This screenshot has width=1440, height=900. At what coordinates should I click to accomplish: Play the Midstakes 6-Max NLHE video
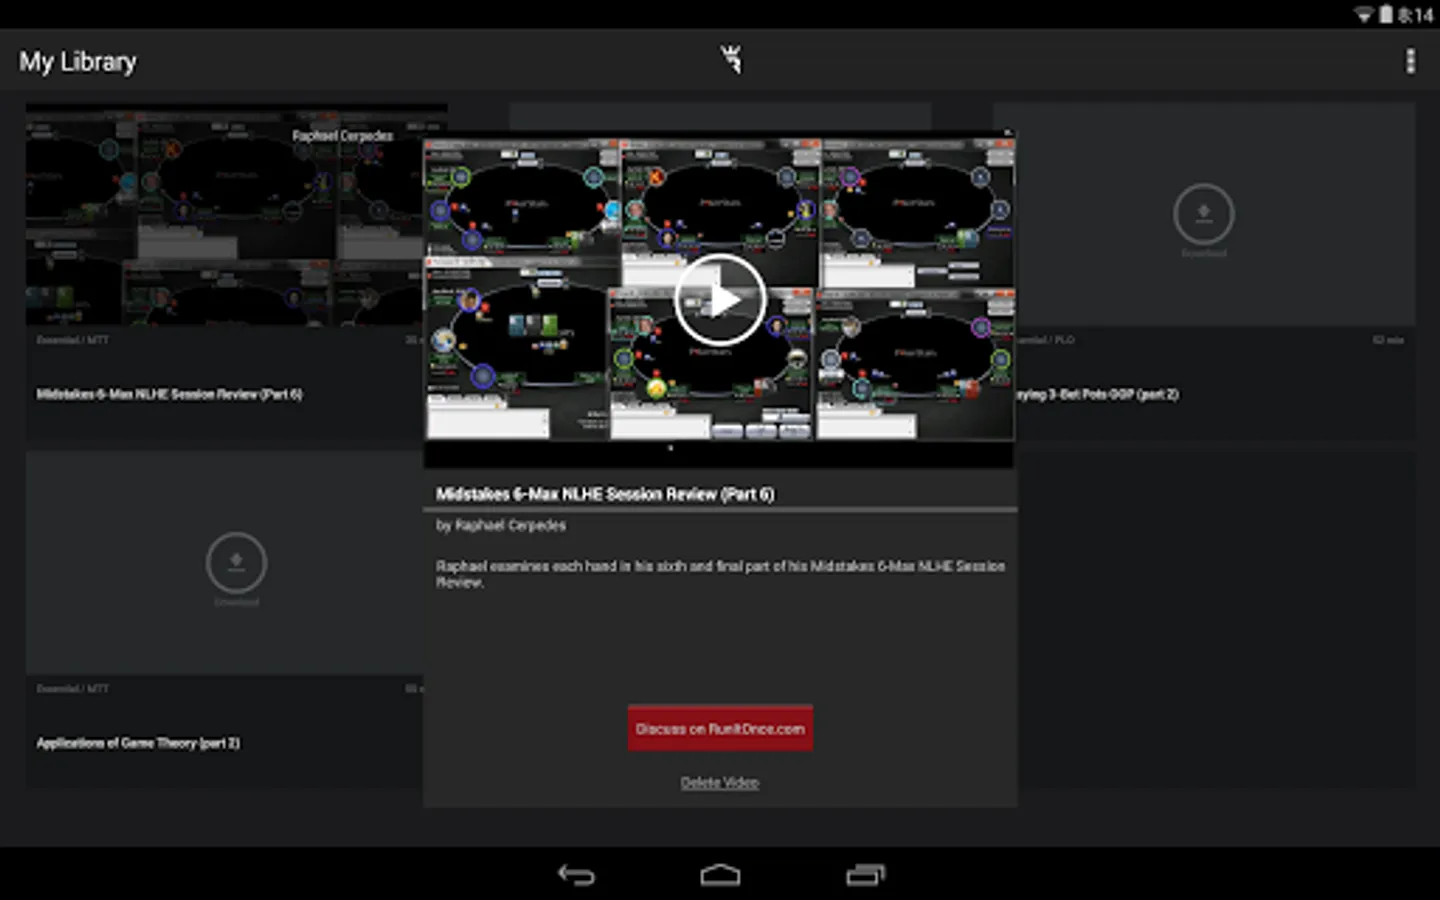[x=720, y=299]
